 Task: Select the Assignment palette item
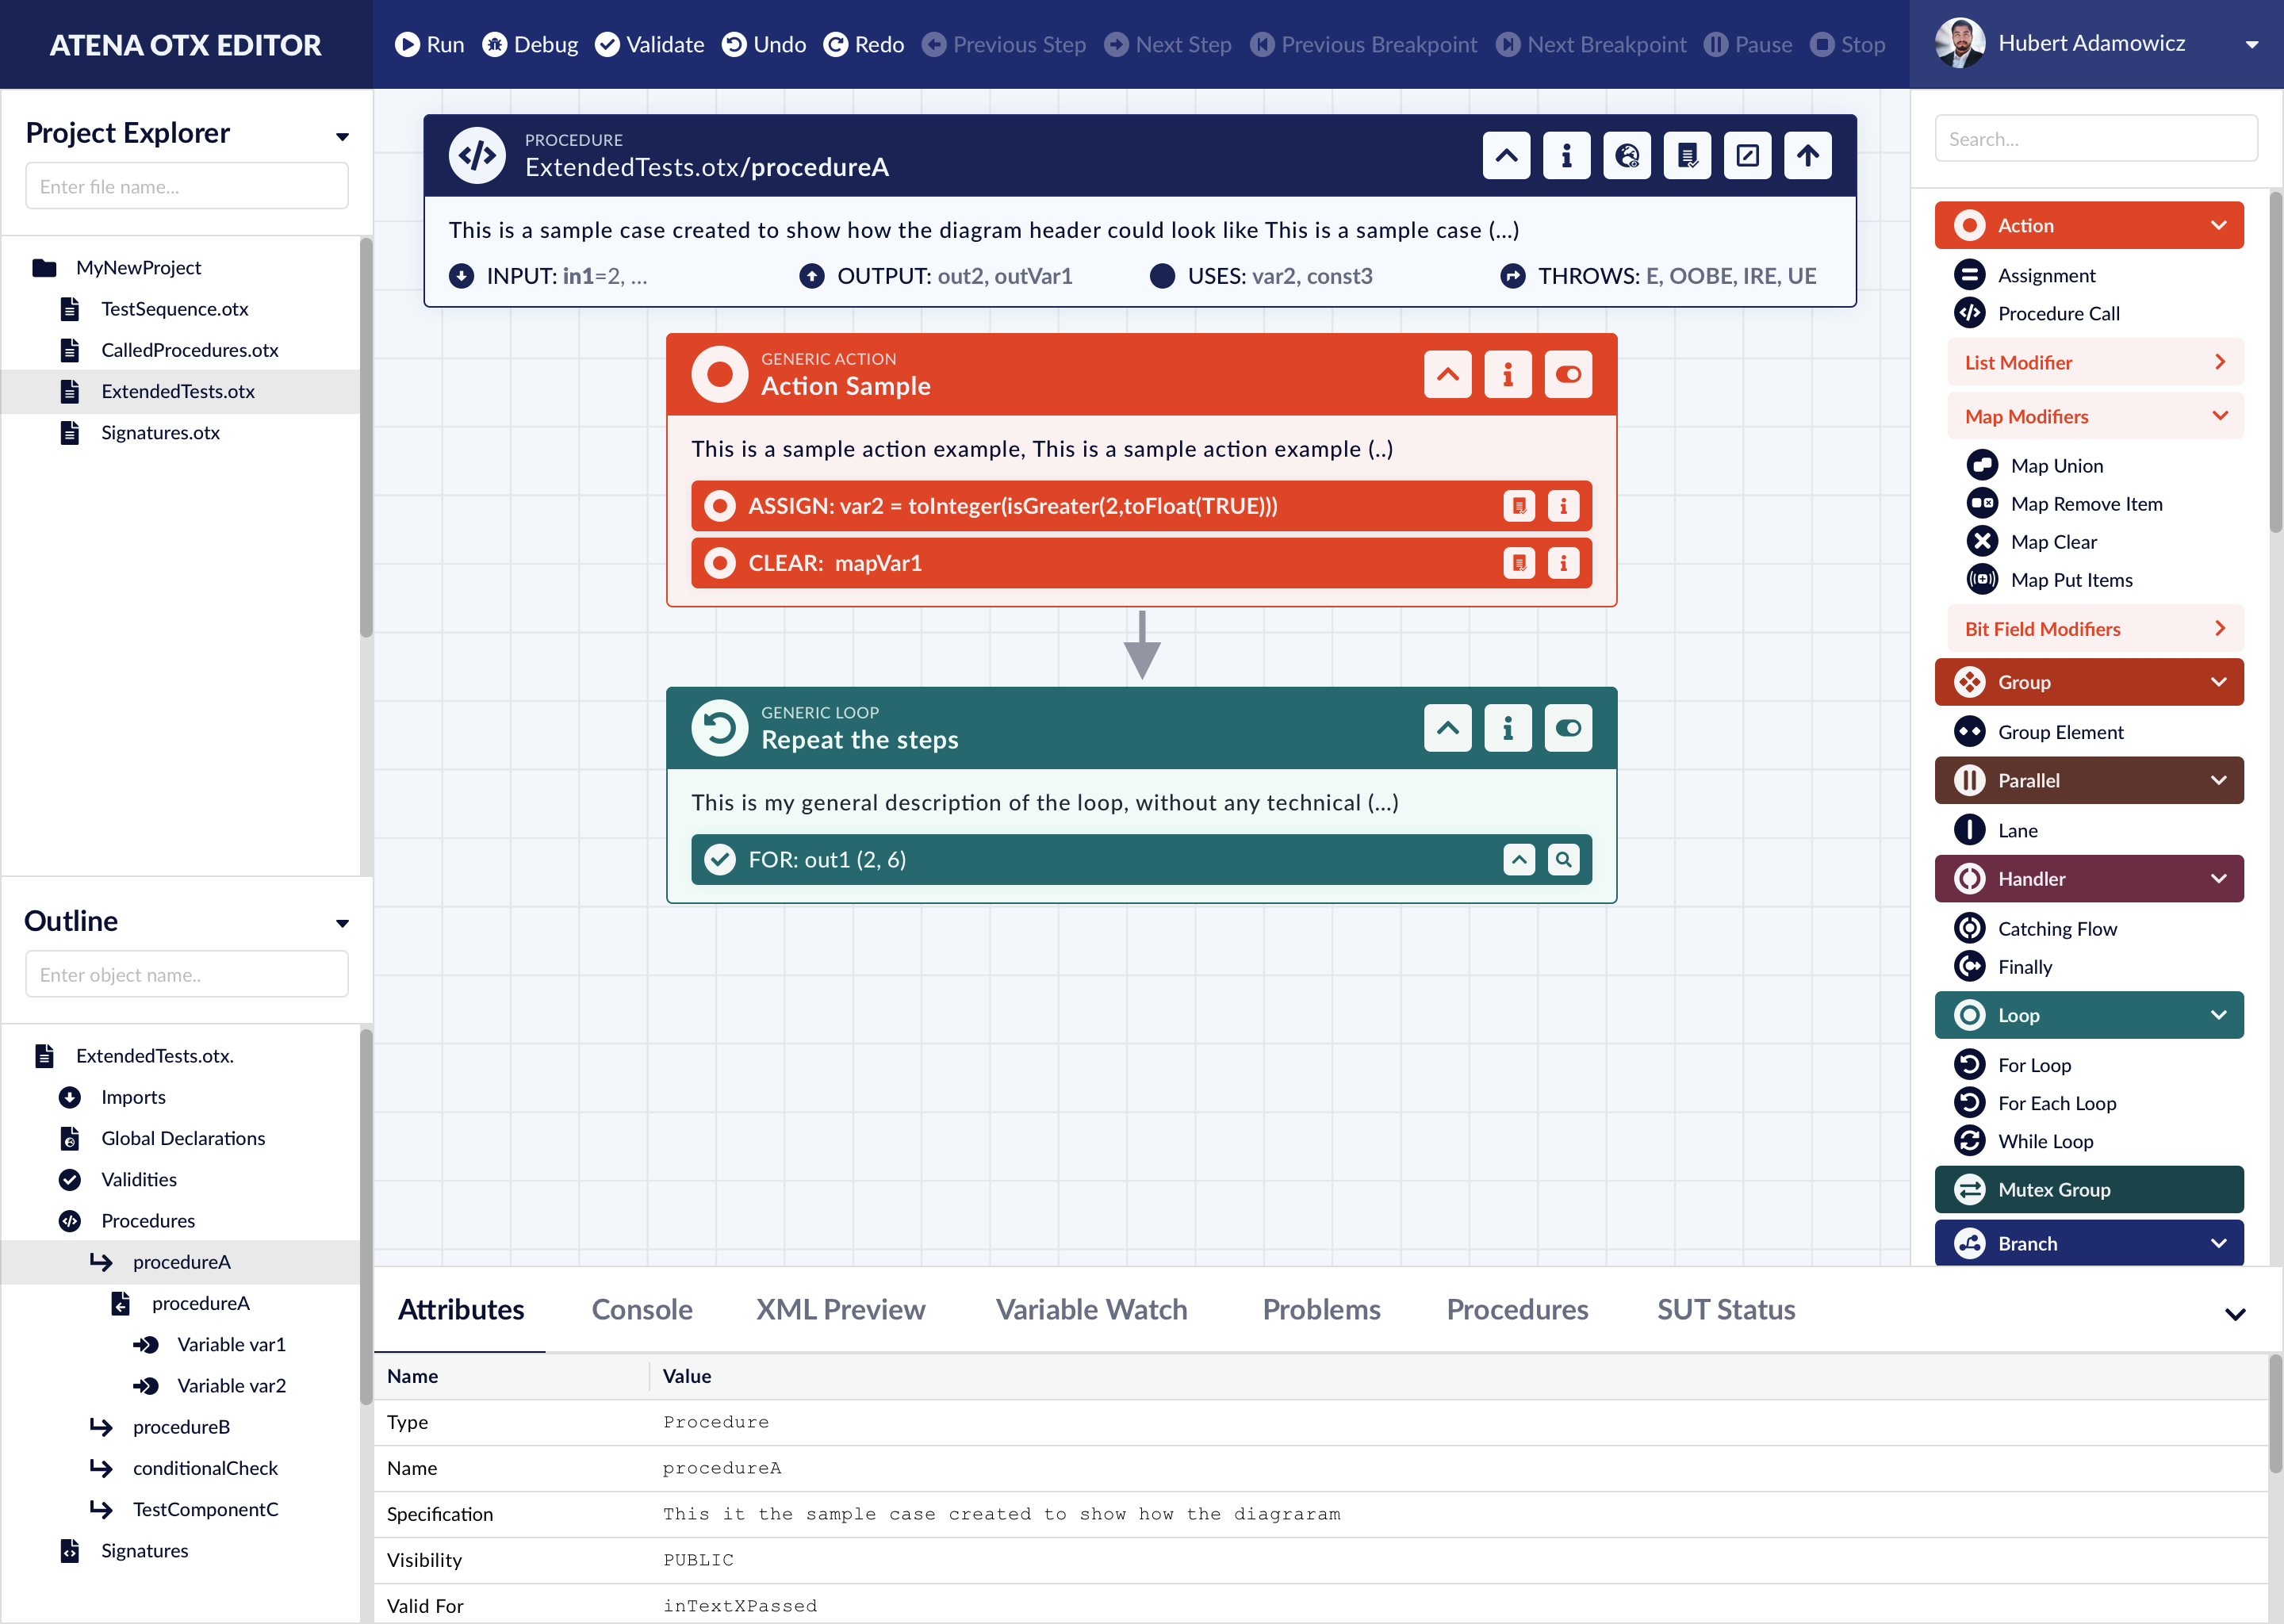pos(2025,275)
